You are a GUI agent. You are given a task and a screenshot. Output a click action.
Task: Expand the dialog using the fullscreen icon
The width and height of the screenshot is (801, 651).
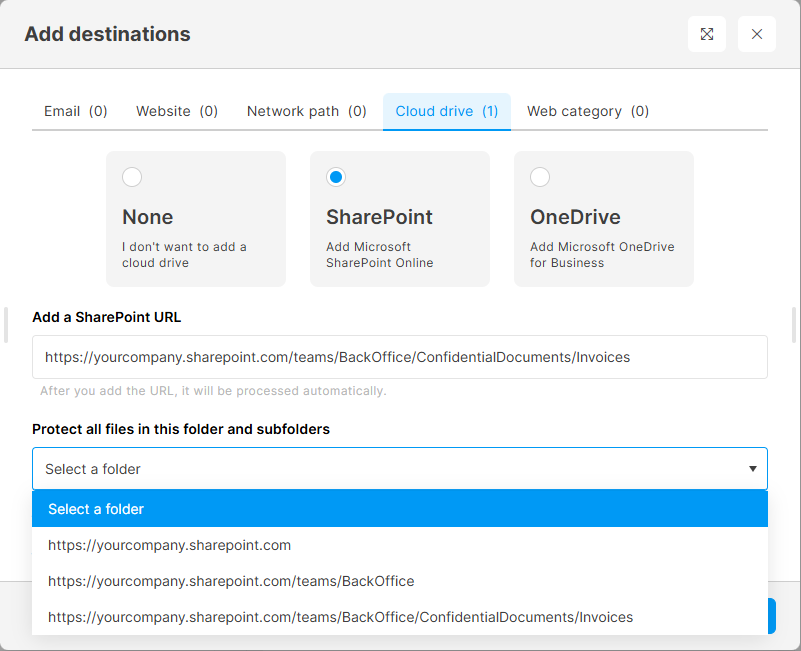tap(706, 34)
